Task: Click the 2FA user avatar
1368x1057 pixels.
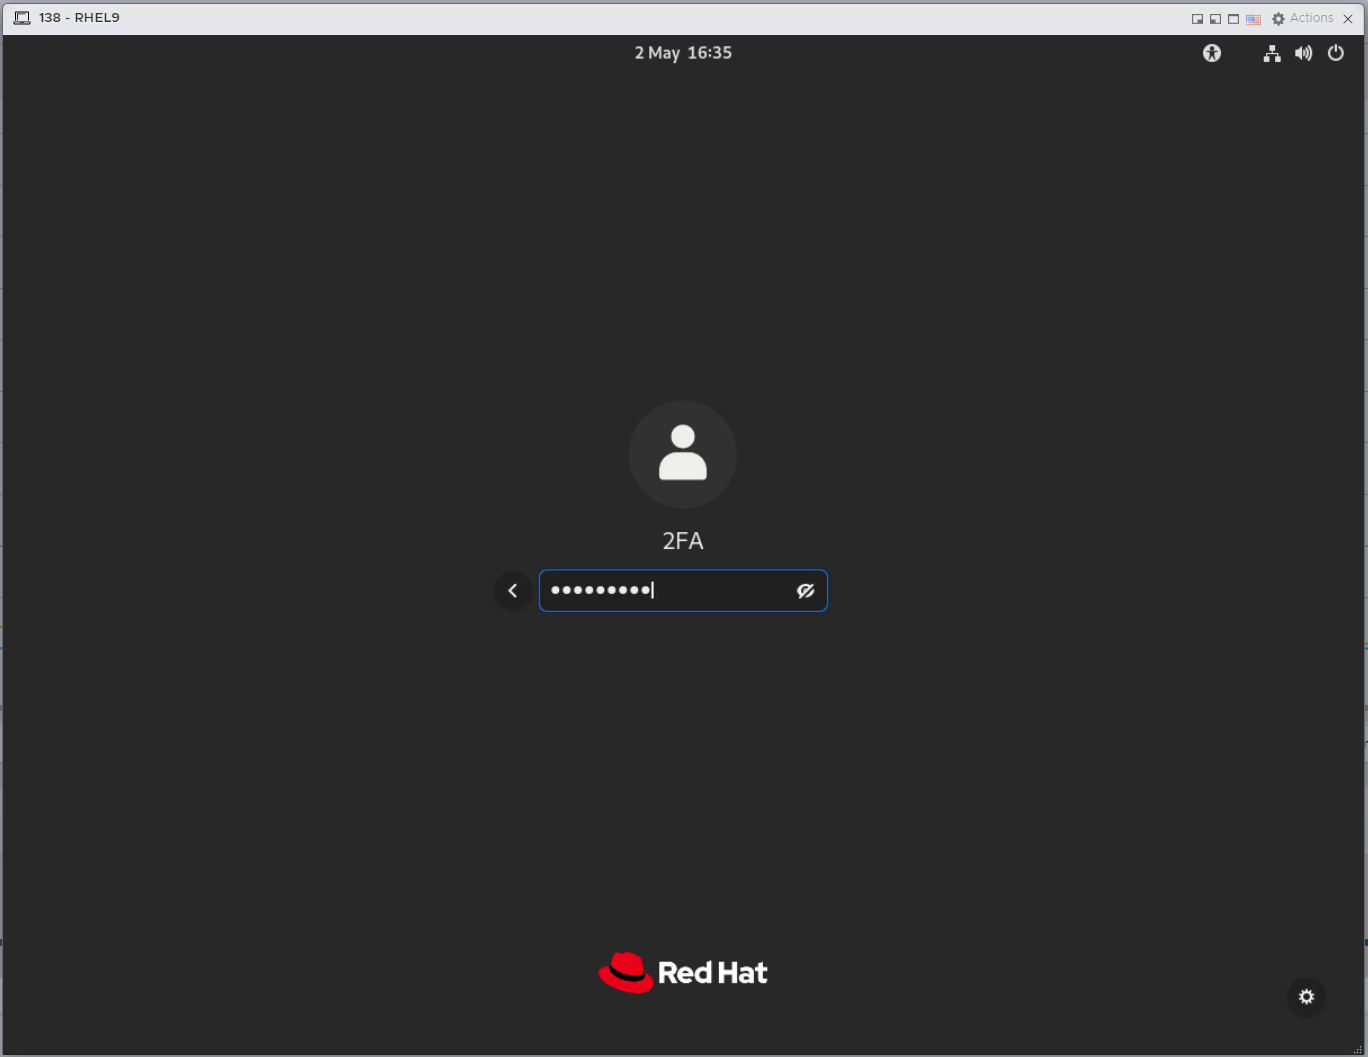Action: click(x=683, y=454)
